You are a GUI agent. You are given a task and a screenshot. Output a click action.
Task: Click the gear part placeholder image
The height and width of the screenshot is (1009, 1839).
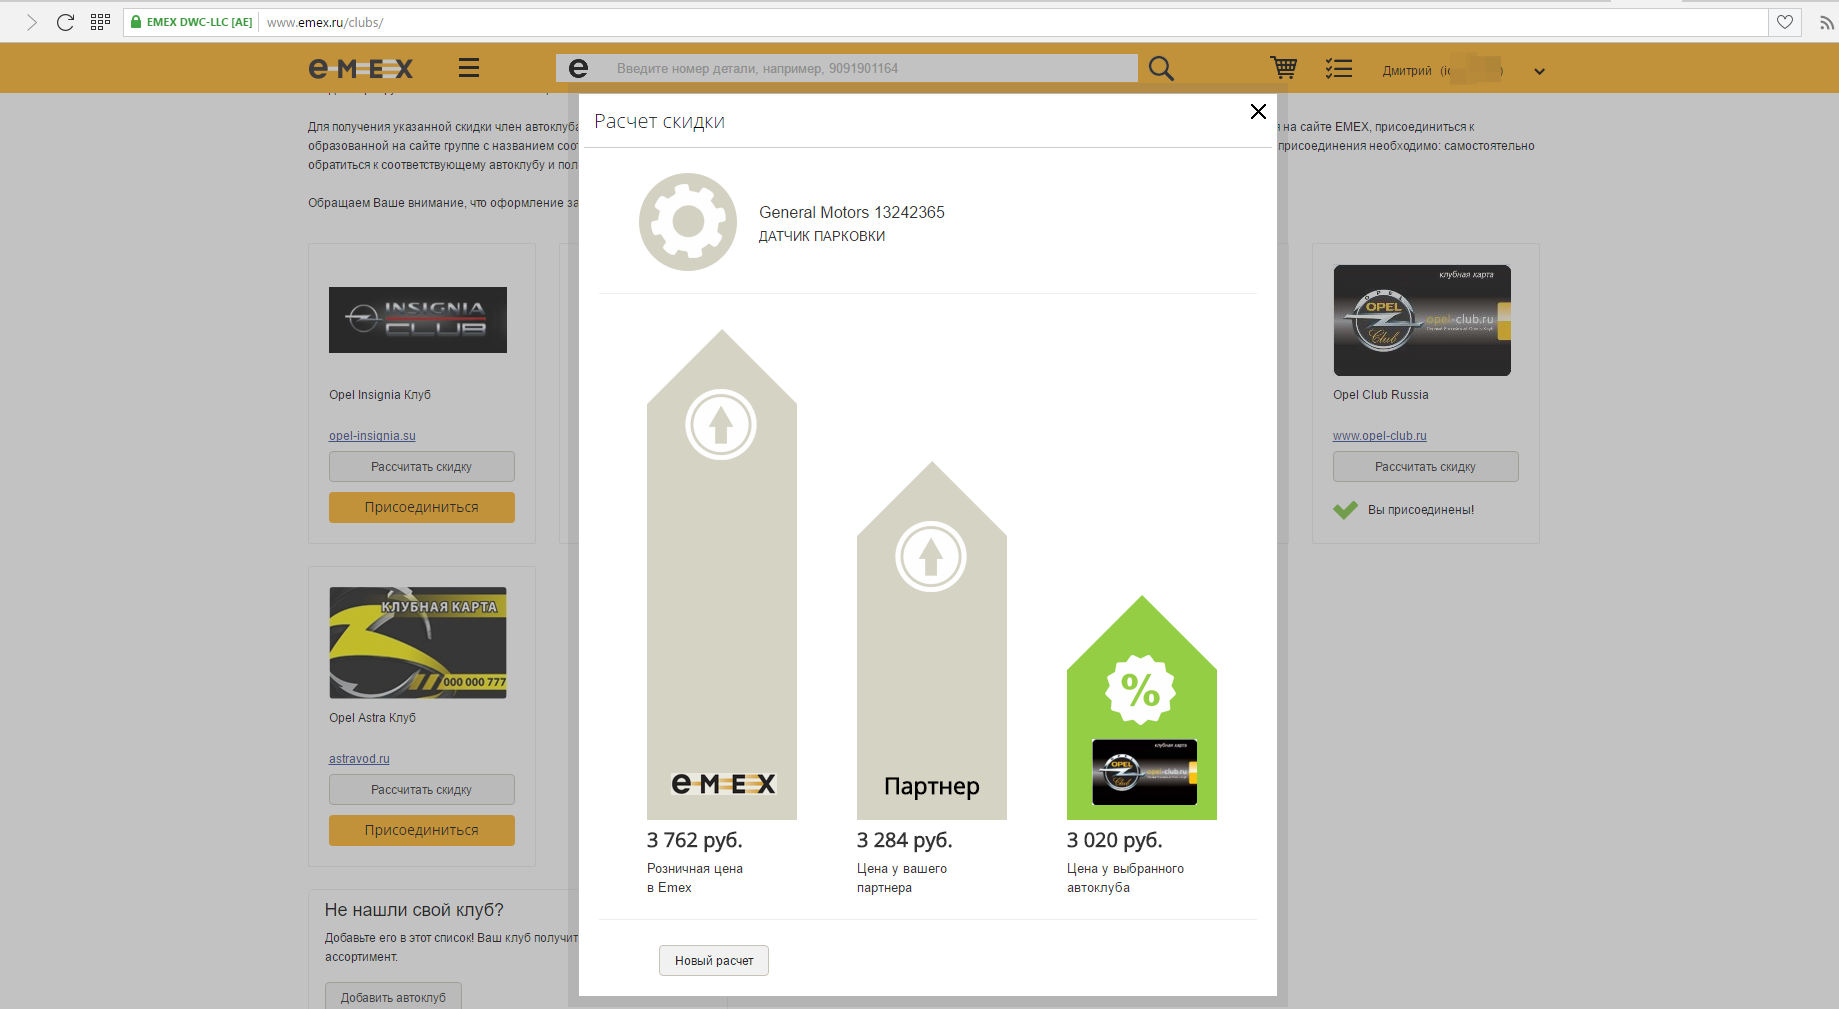(688, 222)
